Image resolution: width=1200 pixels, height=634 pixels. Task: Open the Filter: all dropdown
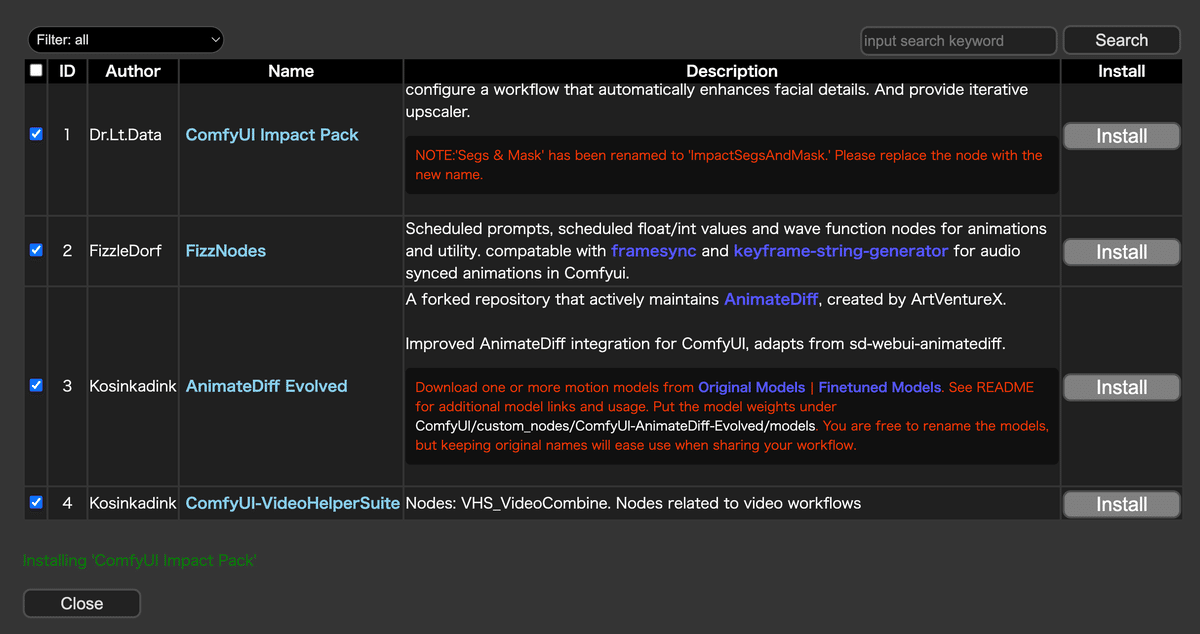coord(125,40)
